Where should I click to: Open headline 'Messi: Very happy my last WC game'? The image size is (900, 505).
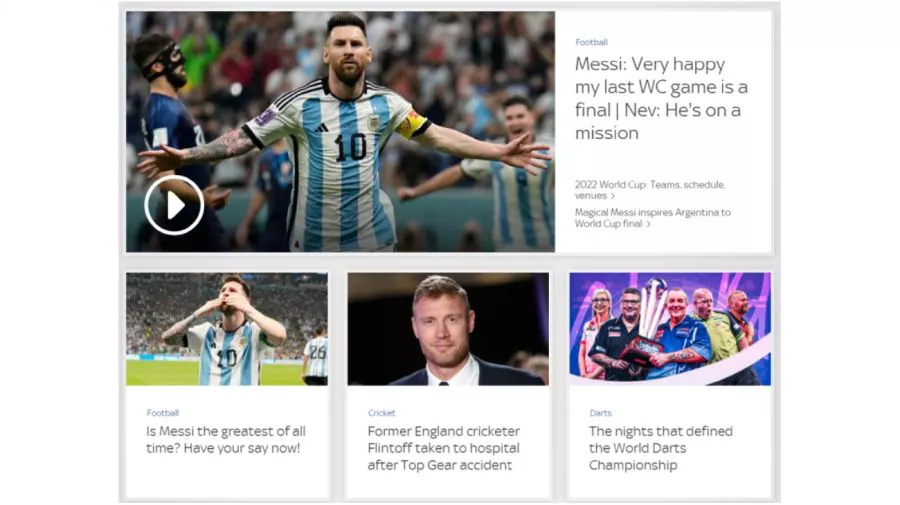tap(661, 98)
